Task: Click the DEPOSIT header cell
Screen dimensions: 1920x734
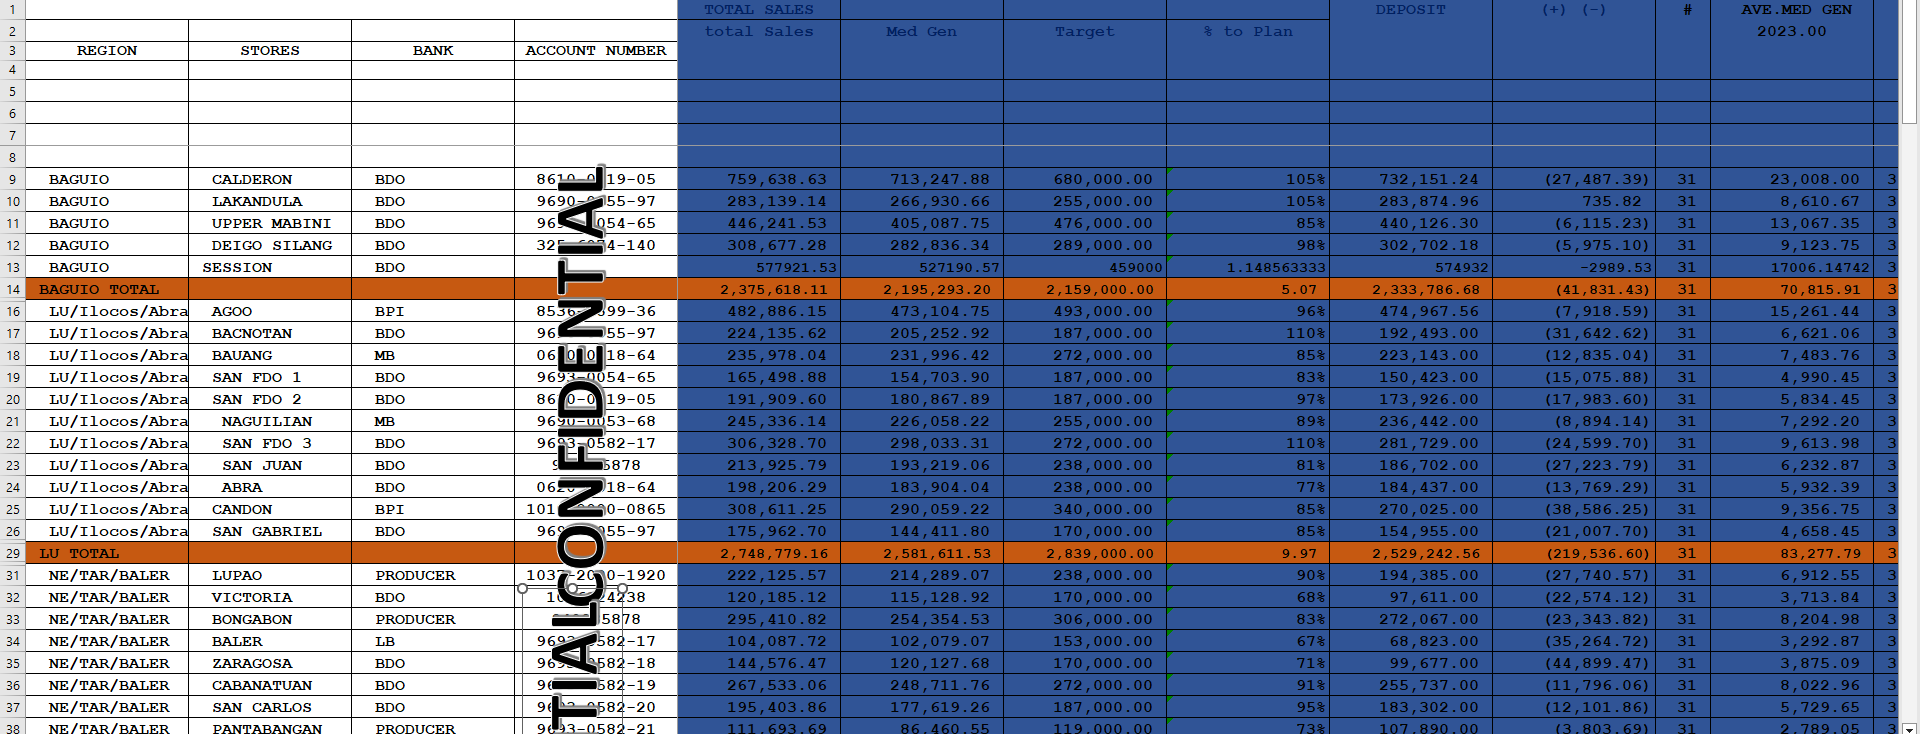Action: pos(1411,10)
